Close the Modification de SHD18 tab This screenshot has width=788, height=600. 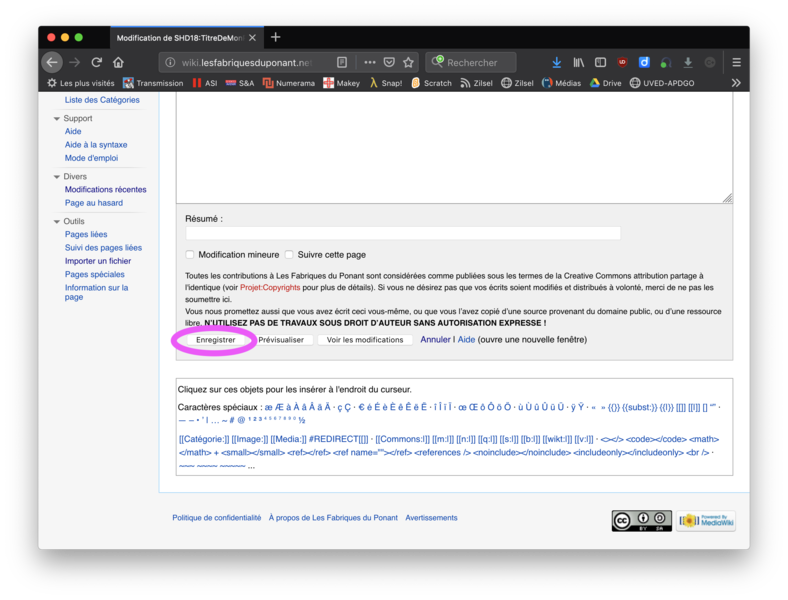[252, 38]
